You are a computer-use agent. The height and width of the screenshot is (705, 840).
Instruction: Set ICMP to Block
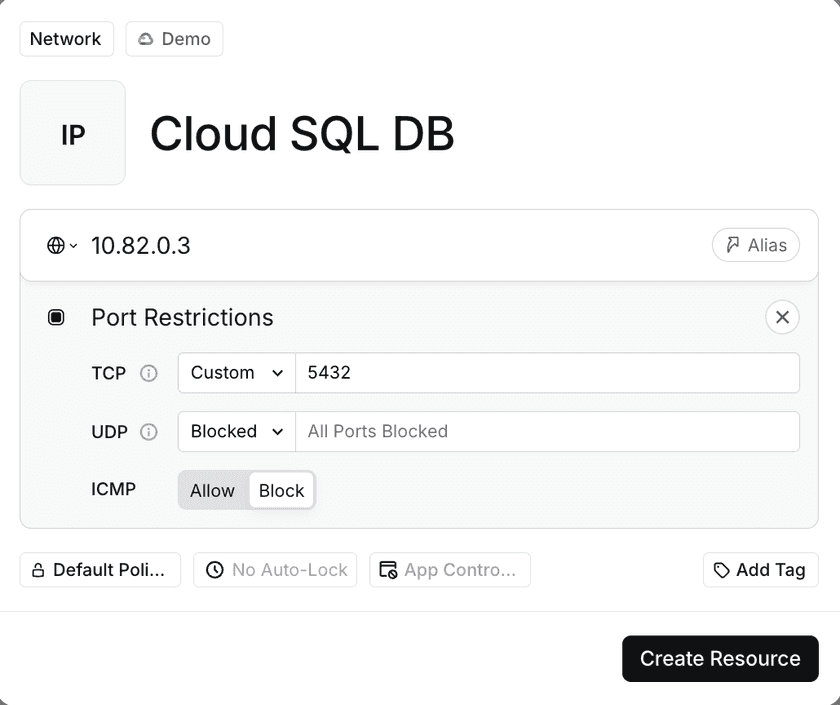(x=281, y=490)
